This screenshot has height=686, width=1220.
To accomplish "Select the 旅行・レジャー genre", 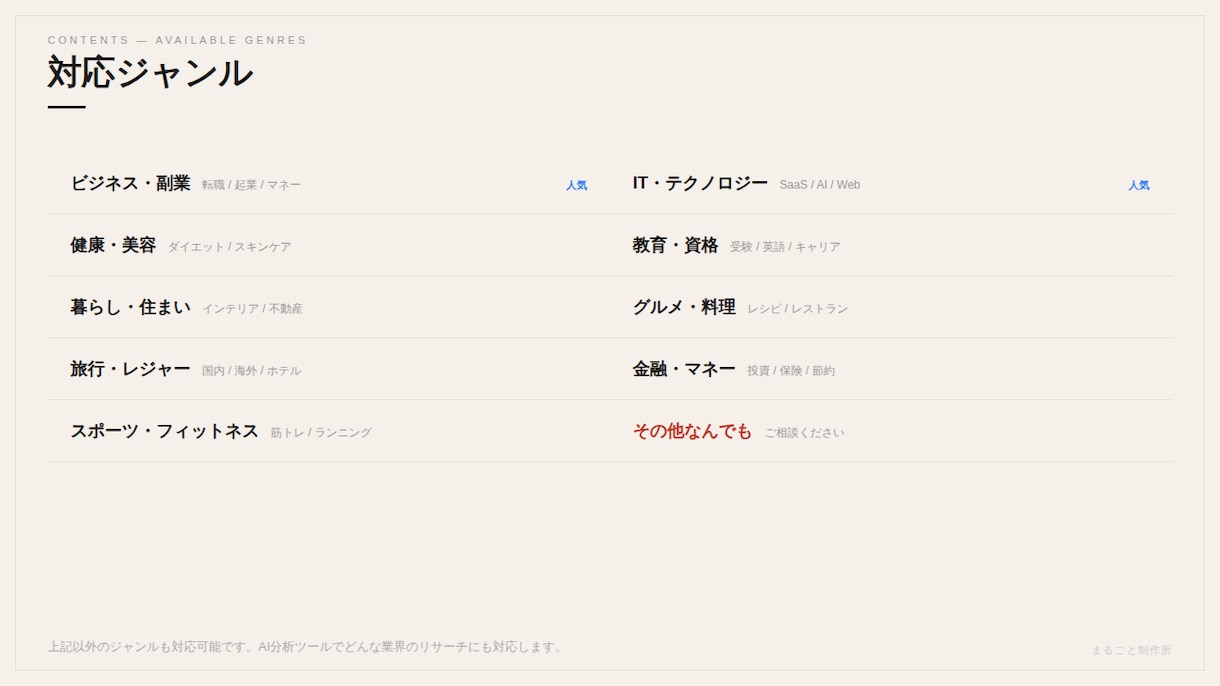I will 130,369.
